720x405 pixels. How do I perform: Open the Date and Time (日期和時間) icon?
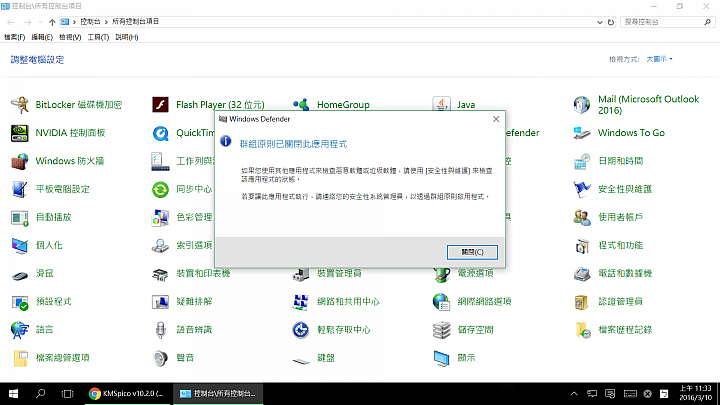tap(582, 161)
